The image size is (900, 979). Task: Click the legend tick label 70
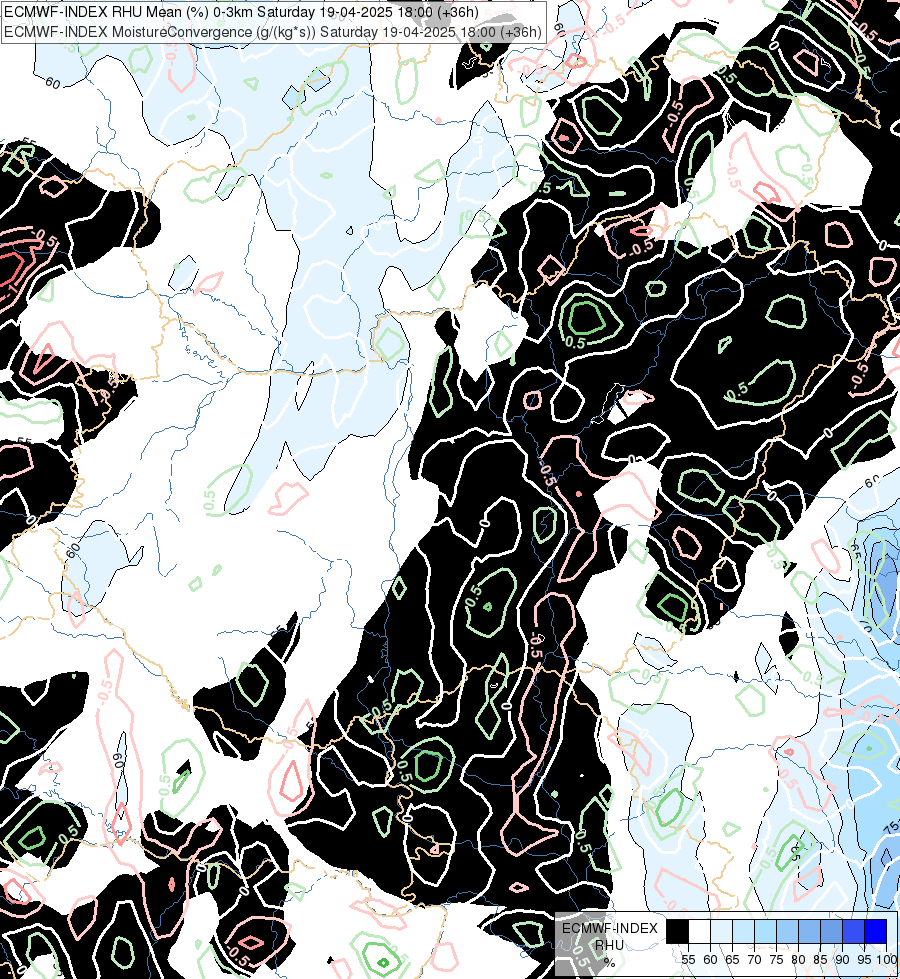coord(754,960)
